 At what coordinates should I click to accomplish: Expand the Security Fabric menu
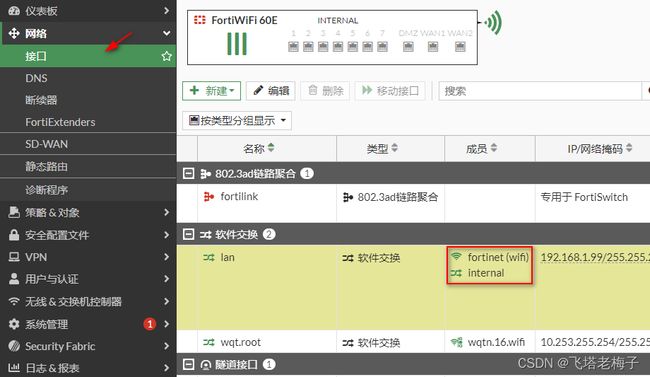coord(88,346)
